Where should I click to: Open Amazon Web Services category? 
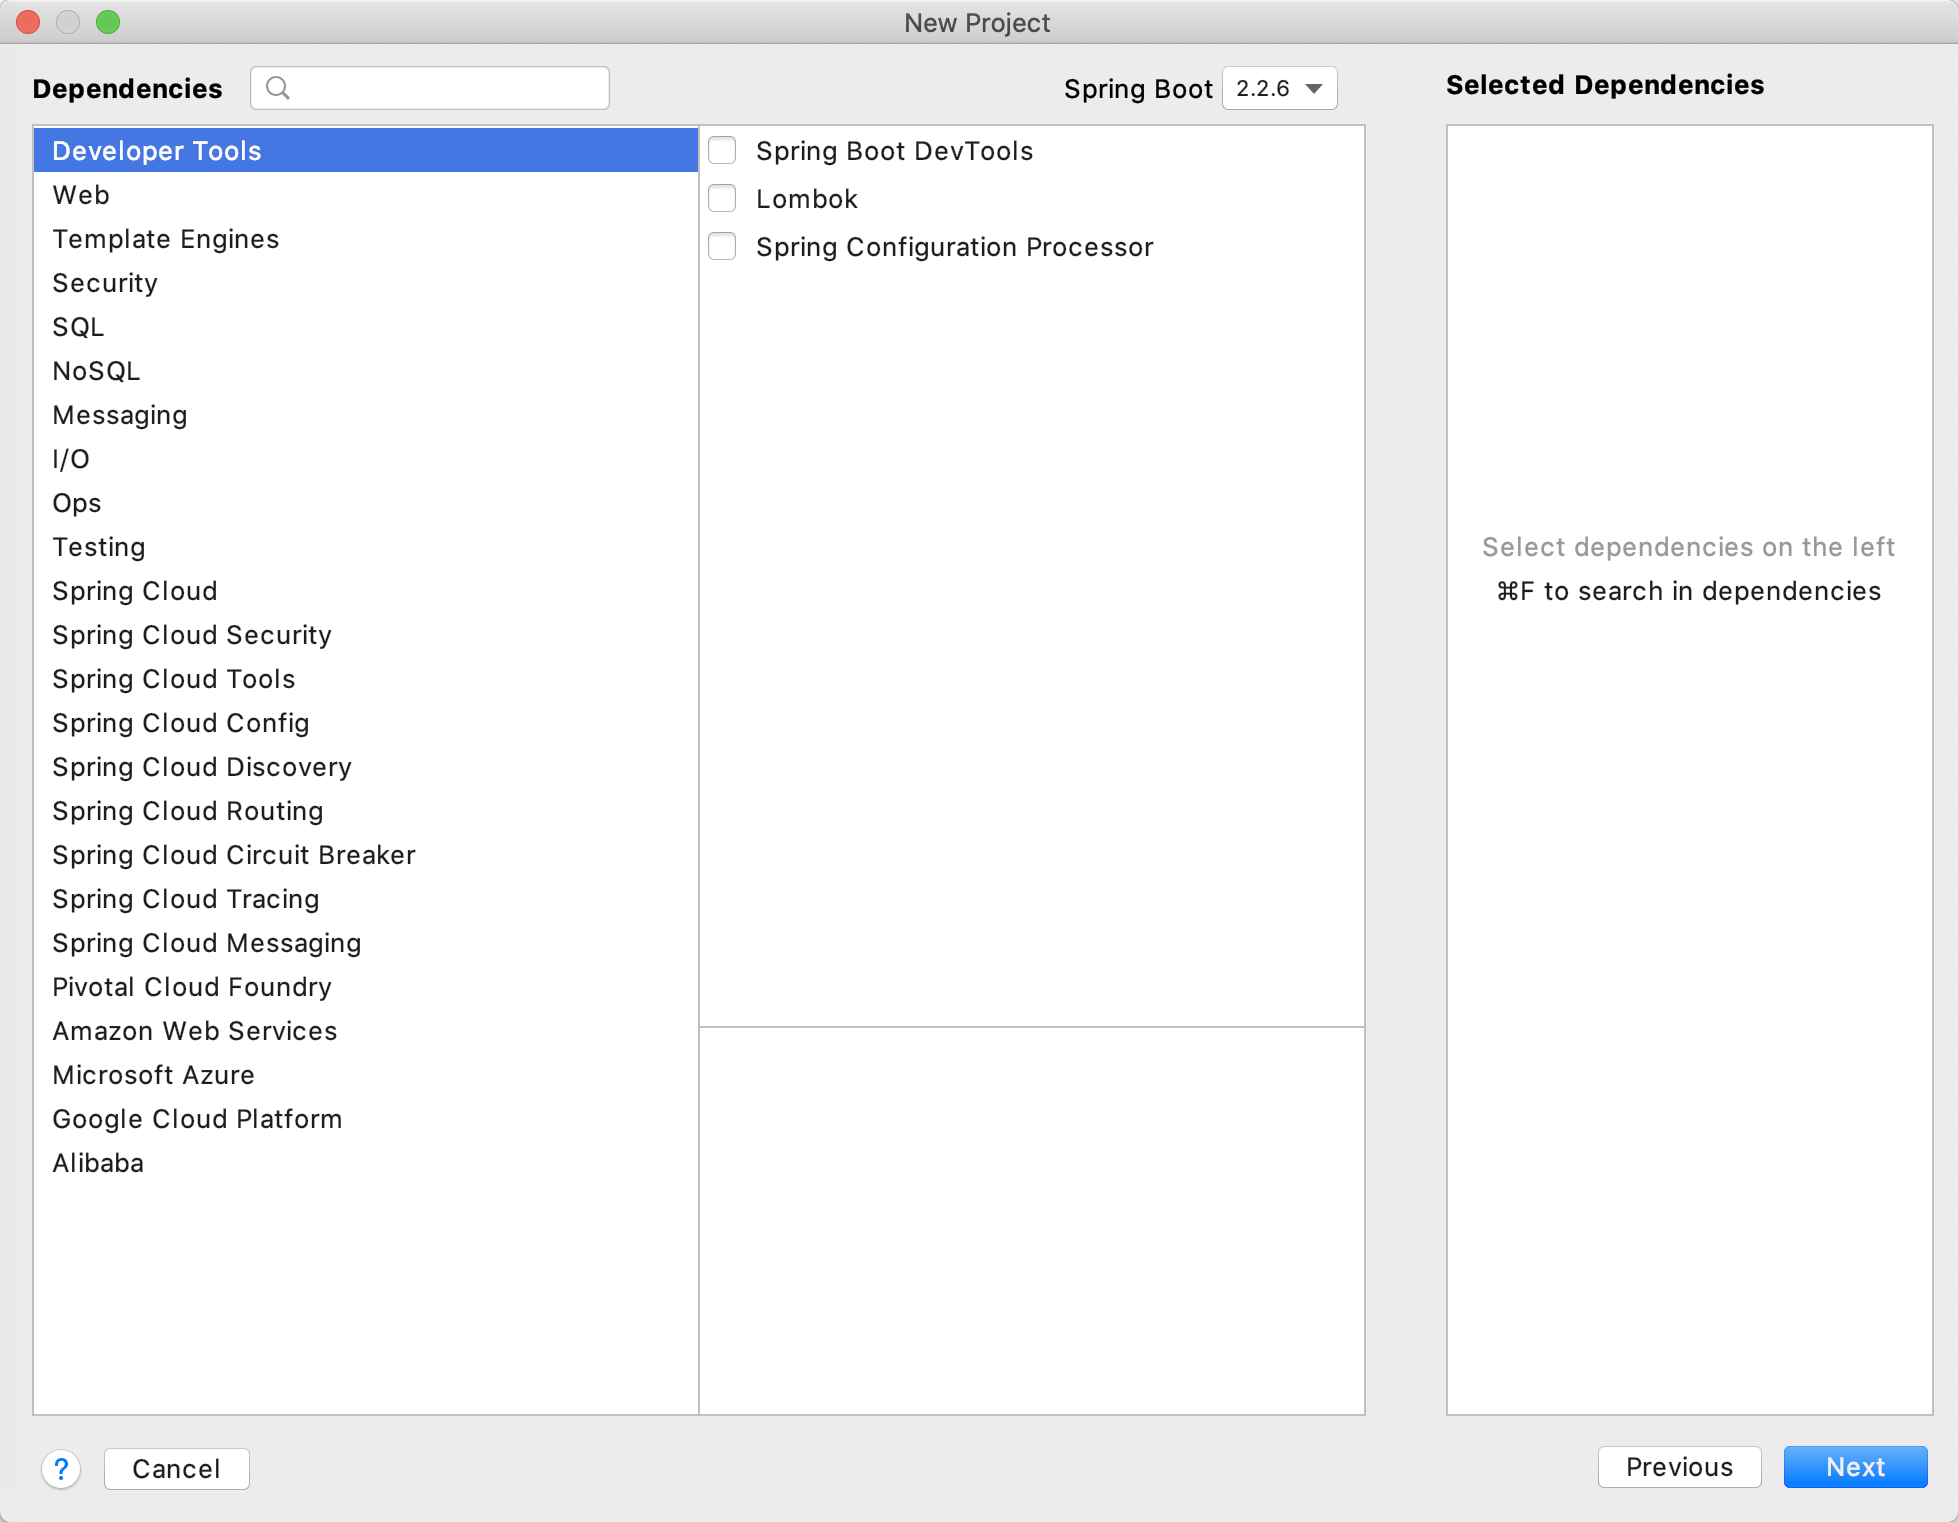click(x=195, y=1031)
